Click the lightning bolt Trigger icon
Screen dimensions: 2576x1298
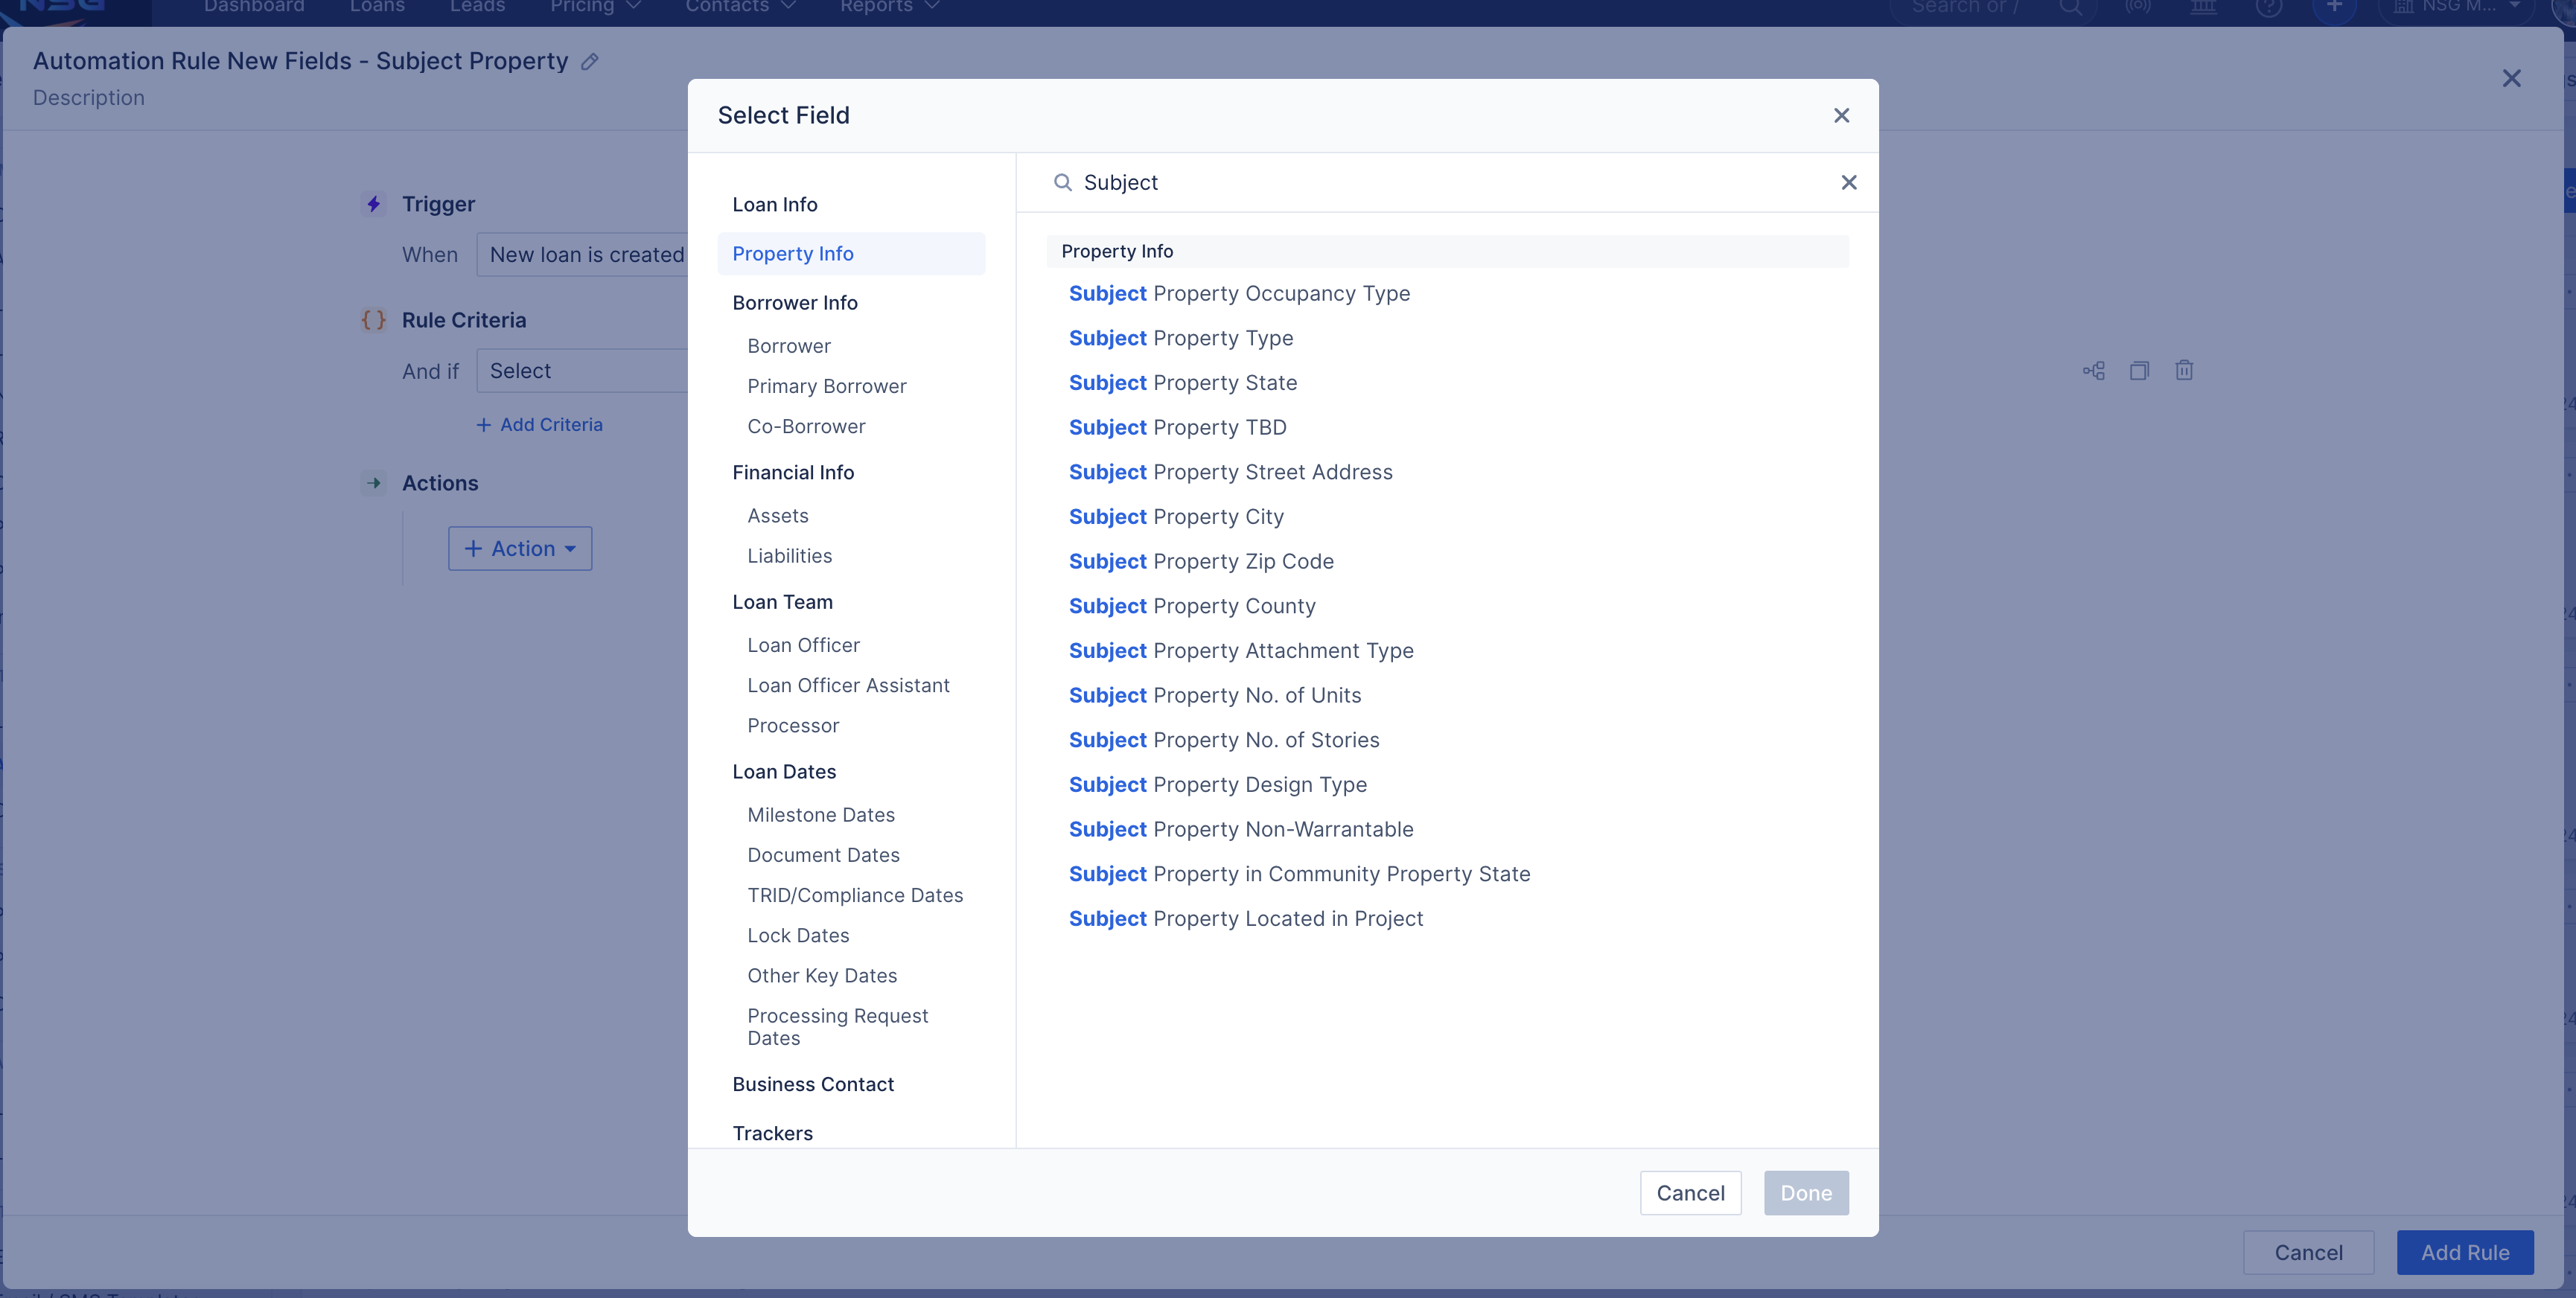click(x=373, y=204)
